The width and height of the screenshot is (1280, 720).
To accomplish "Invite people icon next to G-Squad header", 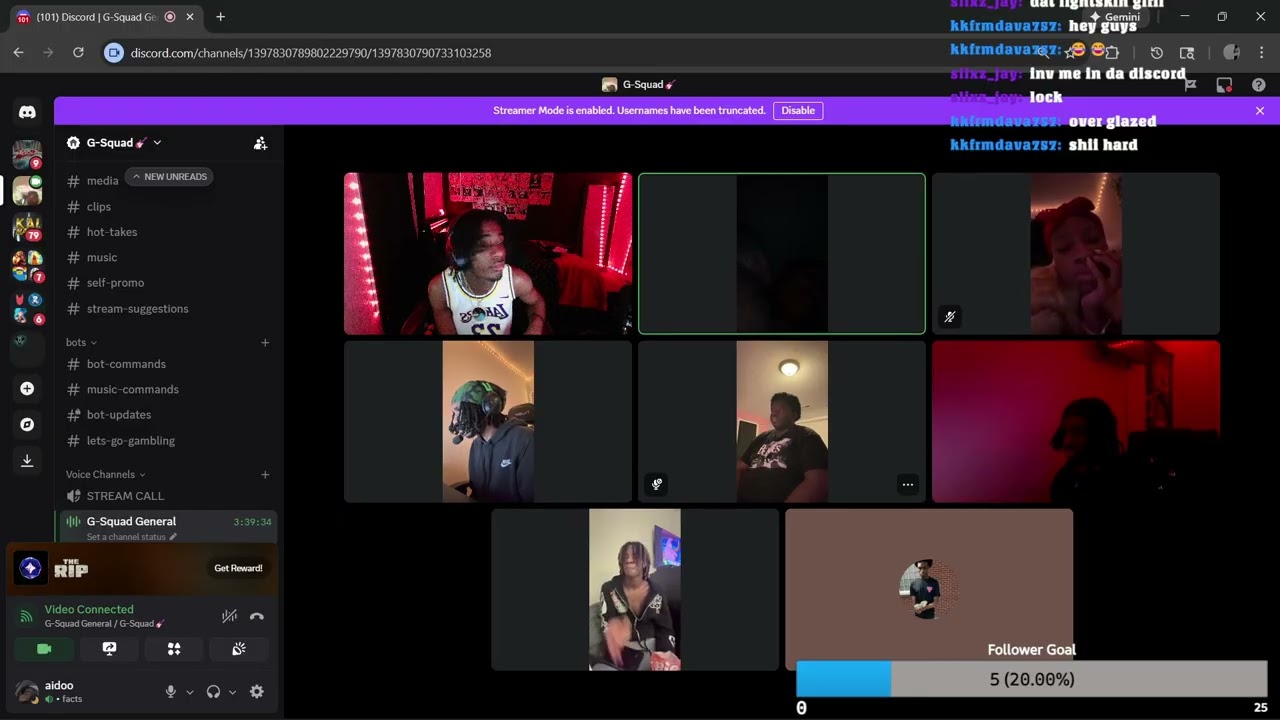I will pyautogui.click(x=260, y=143).
